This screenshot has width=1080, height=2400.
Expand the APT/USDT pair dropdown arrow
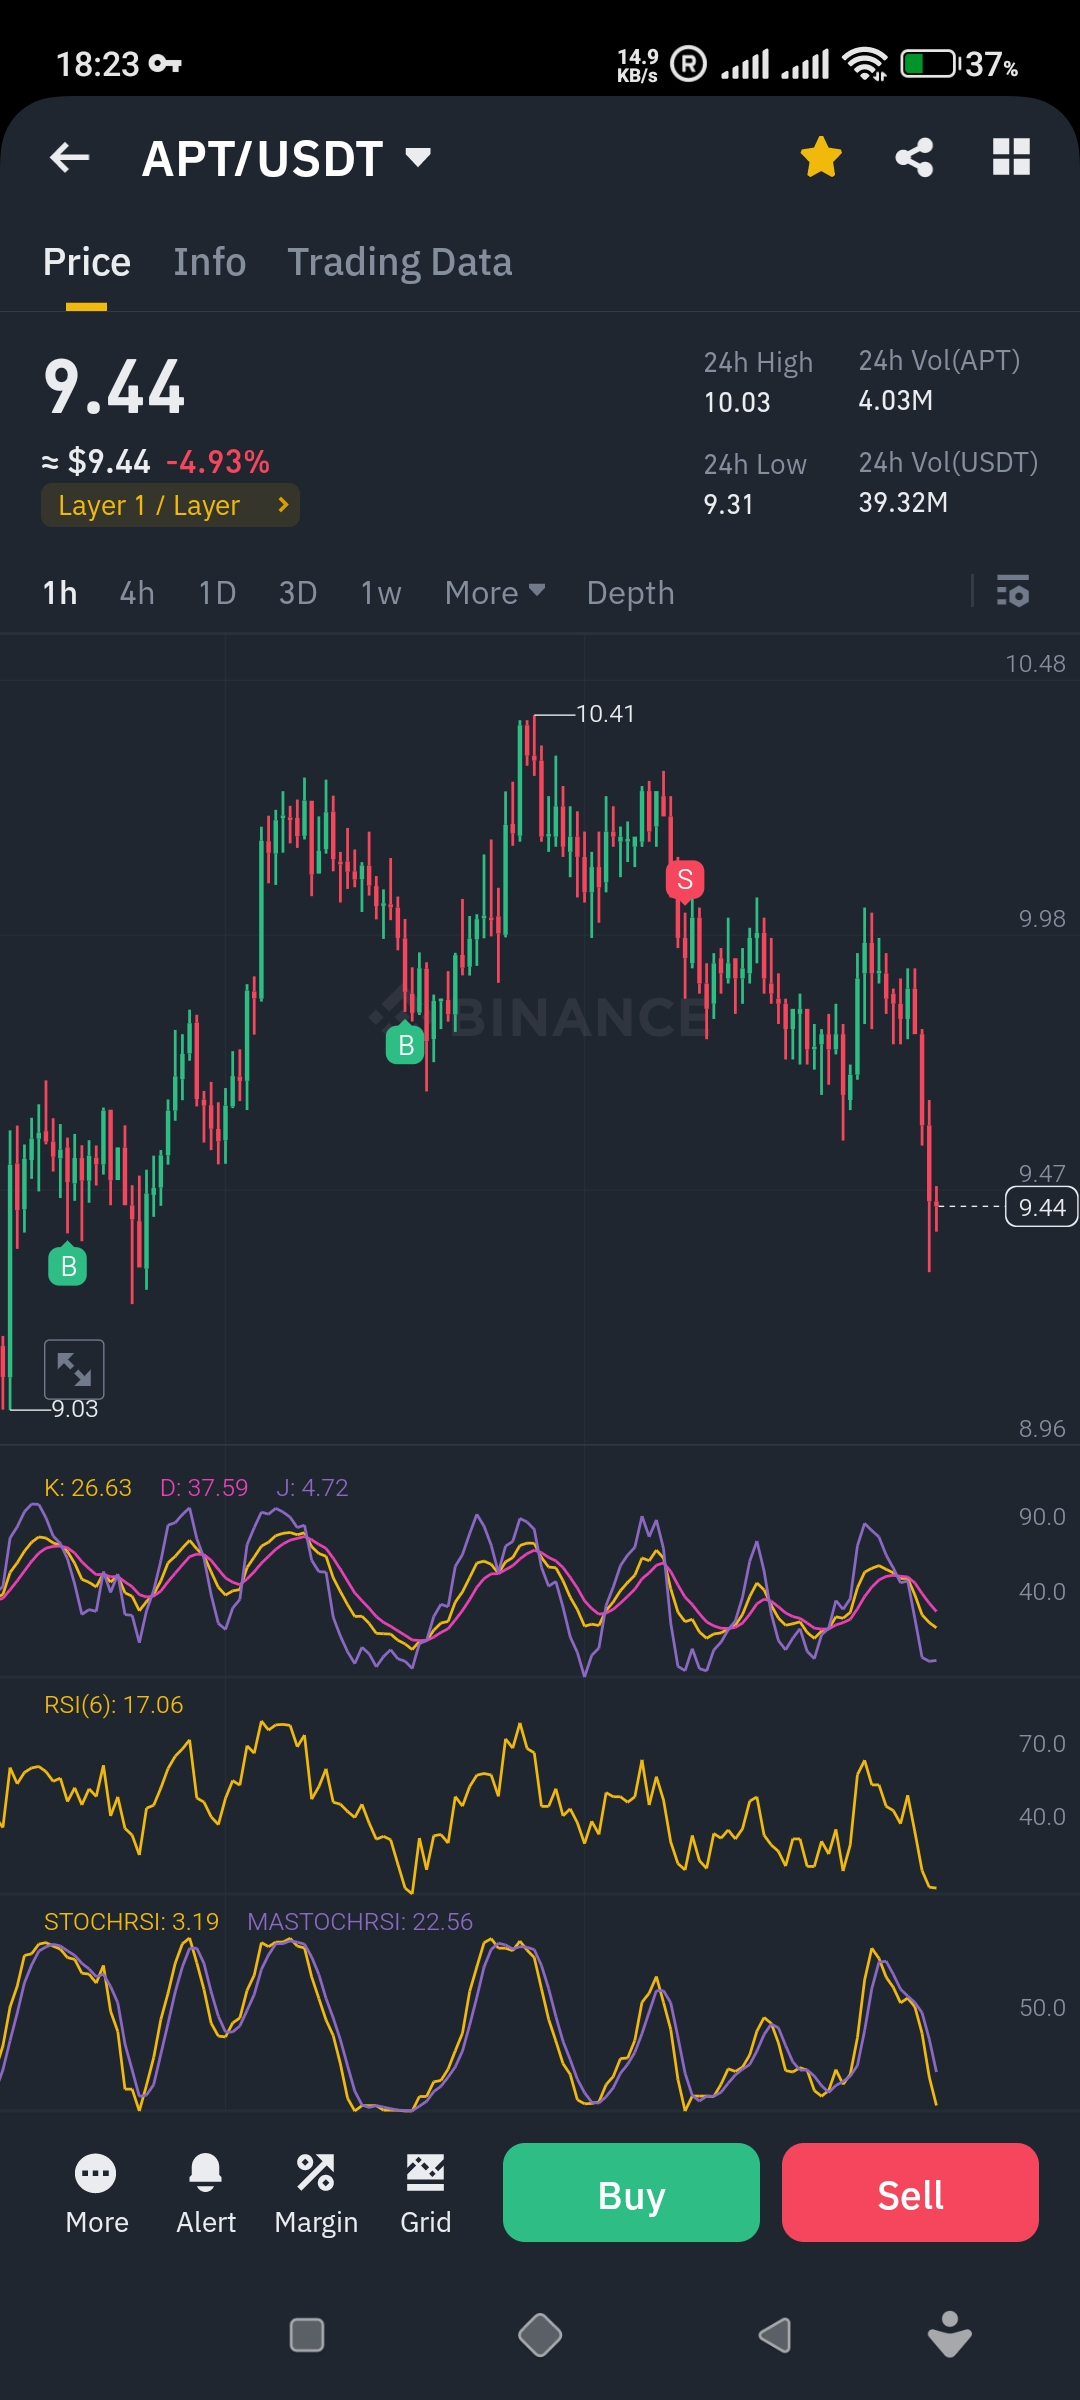[x=418, y=157]
